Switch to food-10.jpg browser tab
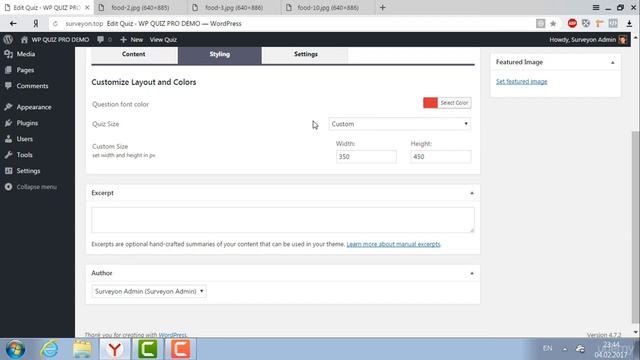The height and width of the screenshot is (360, 640). 328,8
